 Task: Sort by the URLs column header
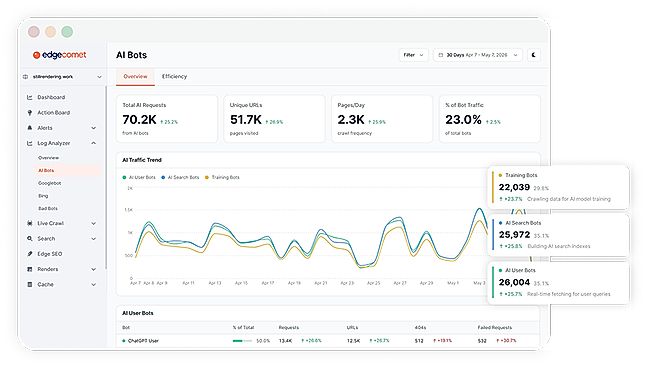[352, 328]
